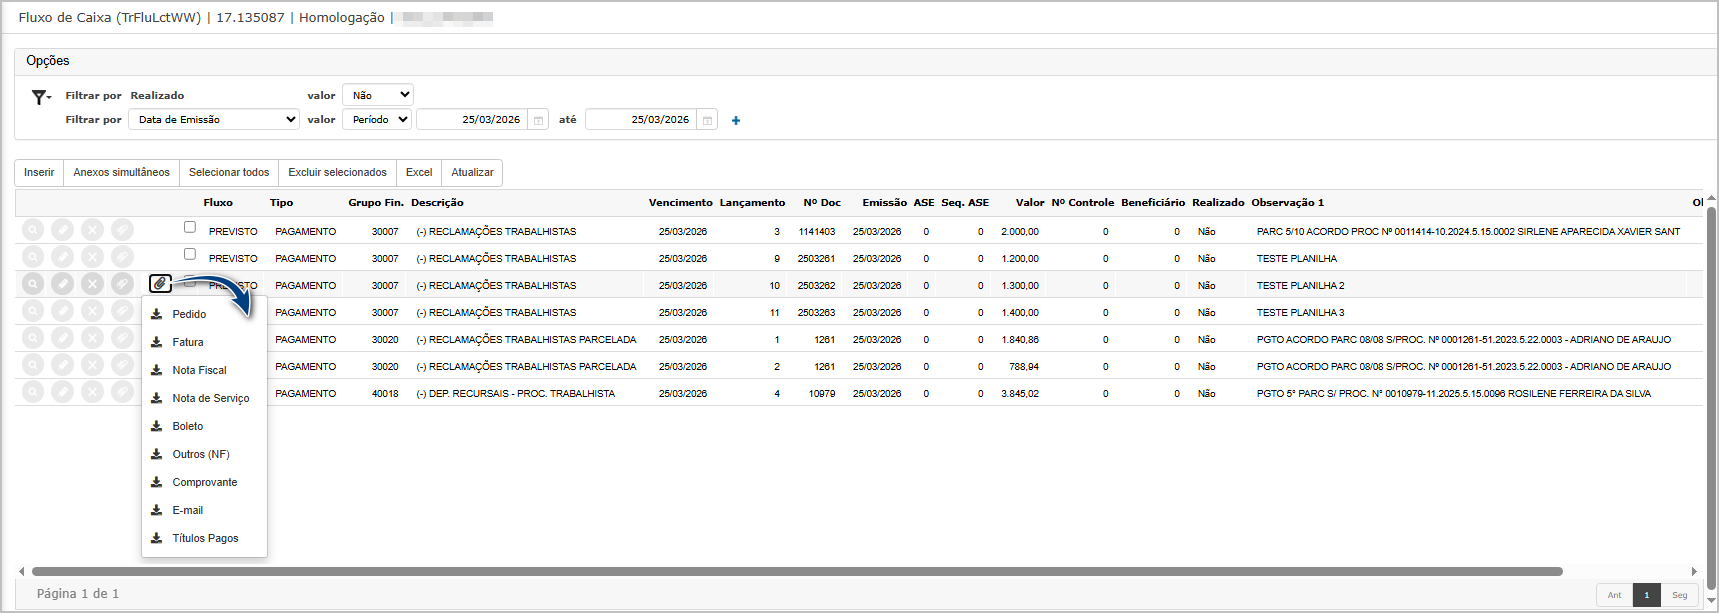Choose Nota Fiscal from the attachment menu
This screenshot has width=1719, height=613.
click(x=199, y=370)
